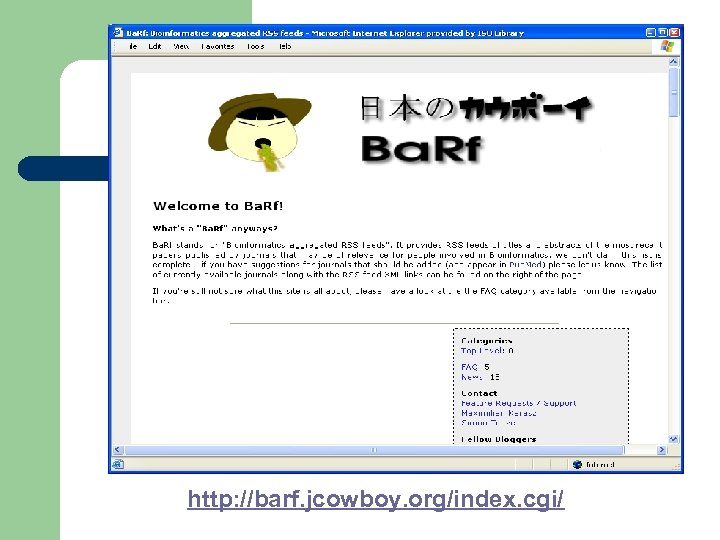Minimize the Internet Explorer window

point(650,33)
